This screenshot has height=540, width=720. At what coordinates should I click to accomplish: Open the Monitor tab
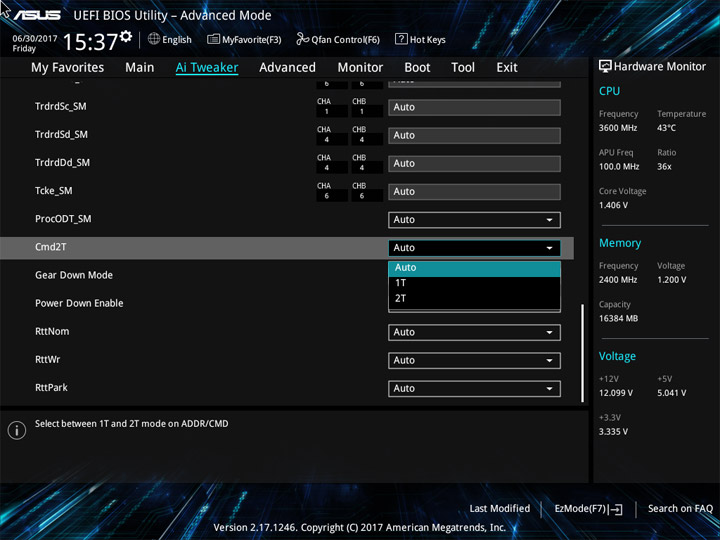coord(360,68)
